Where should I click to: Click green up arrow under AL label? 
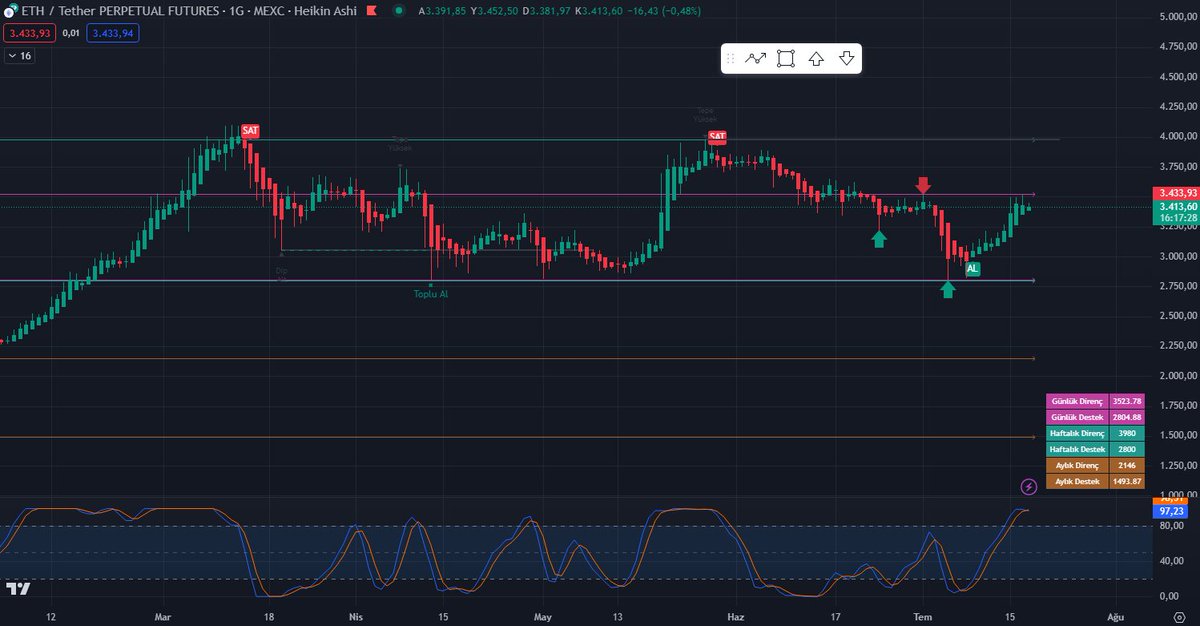tap(948, 290)
